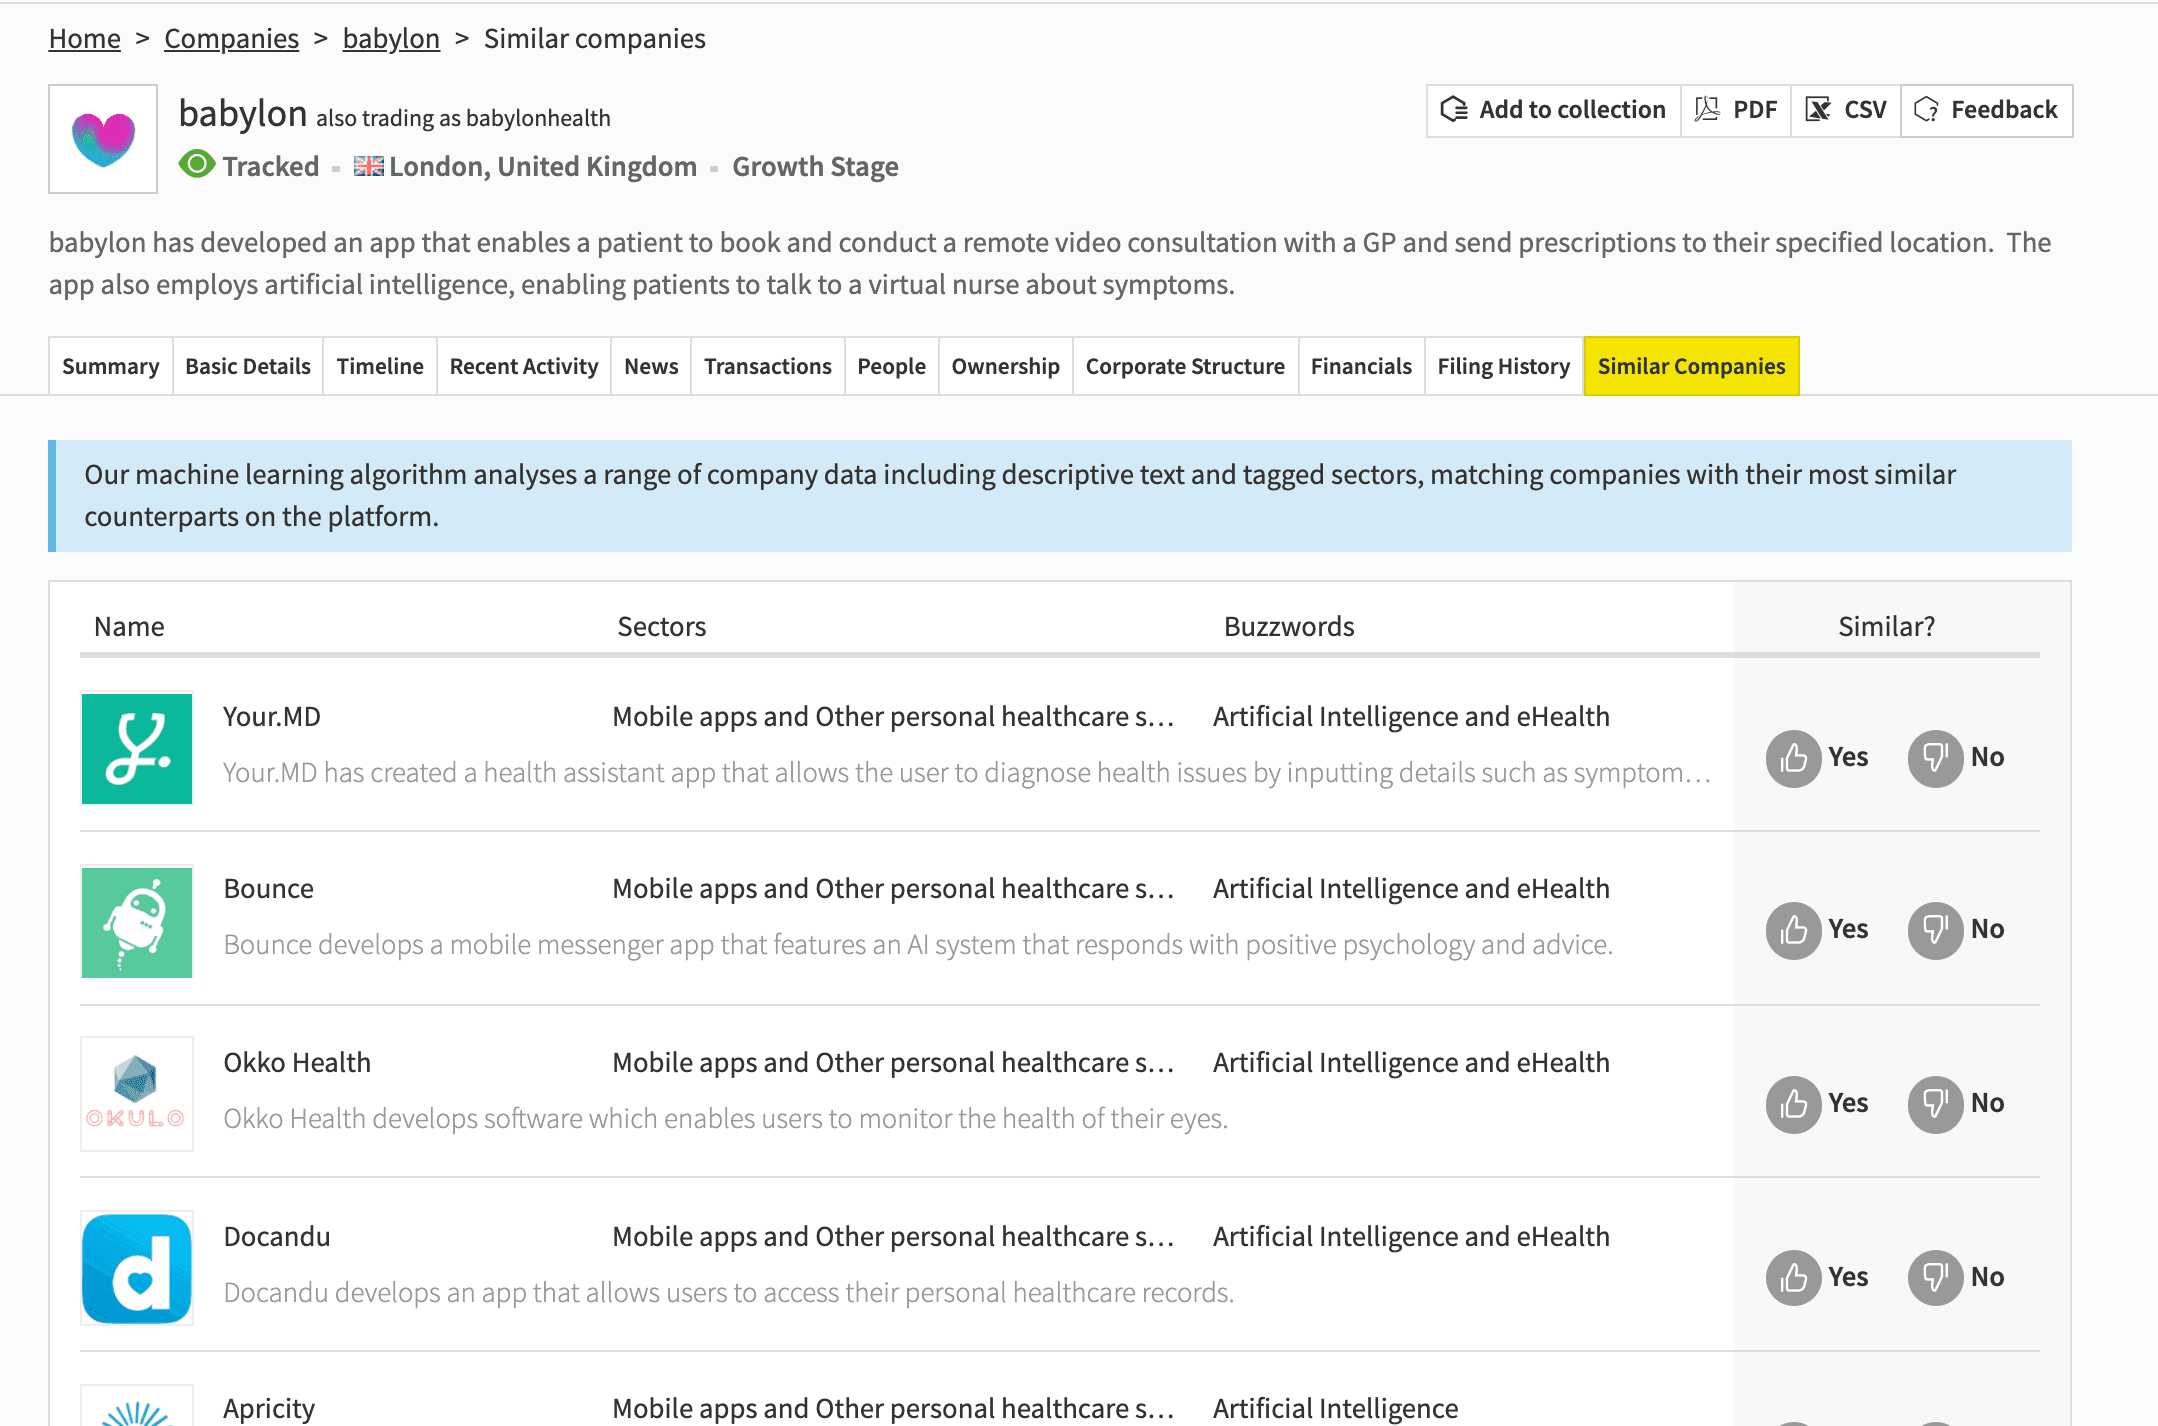Click the green Tracked eye icon

[x=197, y=165]
